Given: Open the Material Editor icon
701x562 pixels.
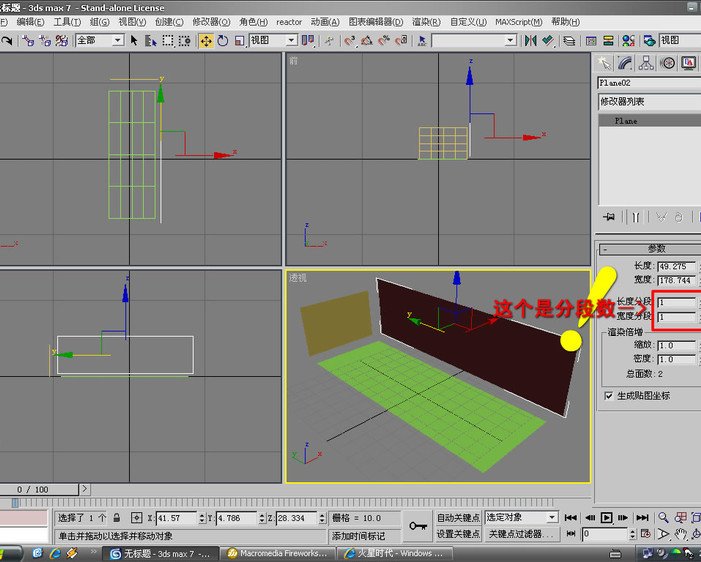Looking at the screenshot, I should (629, 41).
